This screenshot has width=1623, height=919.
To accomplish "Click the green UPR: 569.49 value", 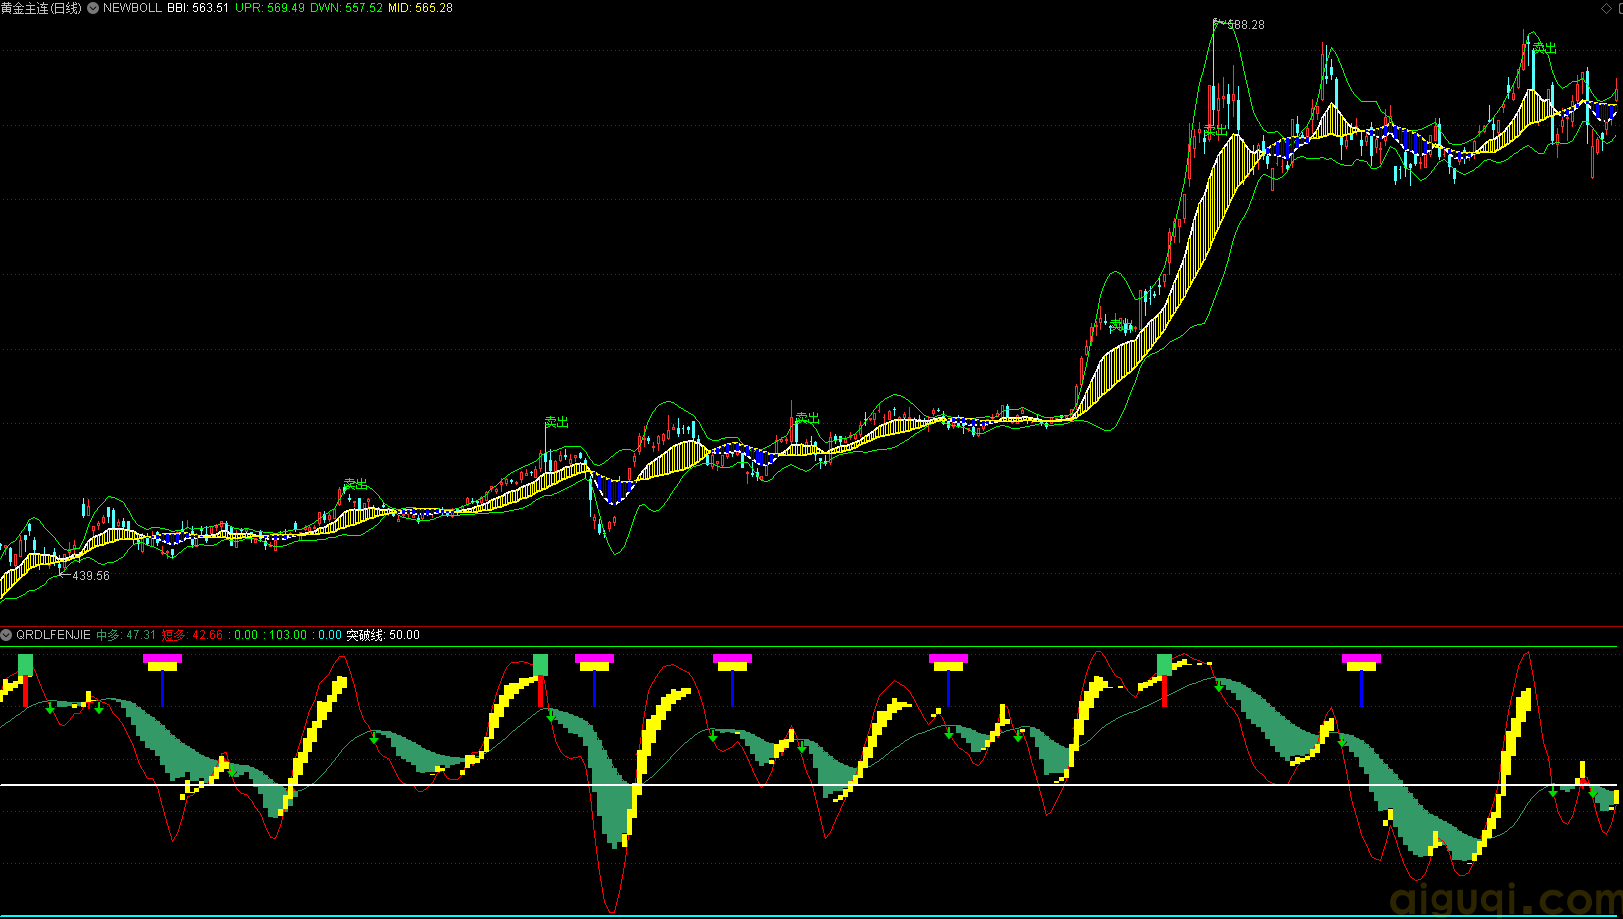I will [x=270, y=8].
